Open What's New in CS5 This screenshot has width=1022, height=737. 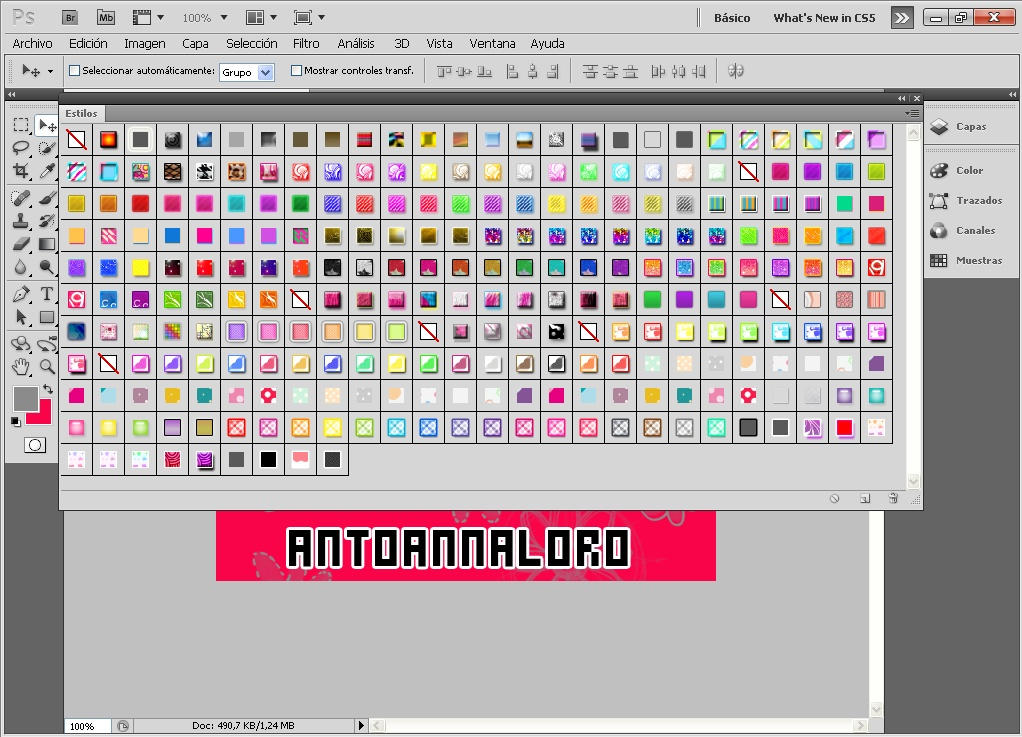point(824,17)
